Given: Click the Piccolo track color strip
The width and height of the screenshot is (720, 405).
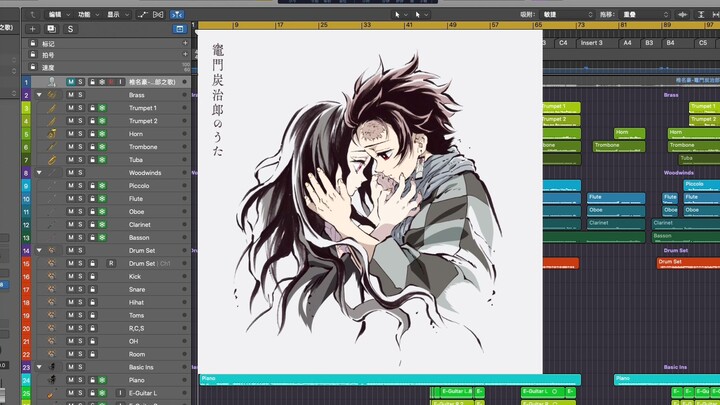Looking at the screenshot, I should pos(26,186).
